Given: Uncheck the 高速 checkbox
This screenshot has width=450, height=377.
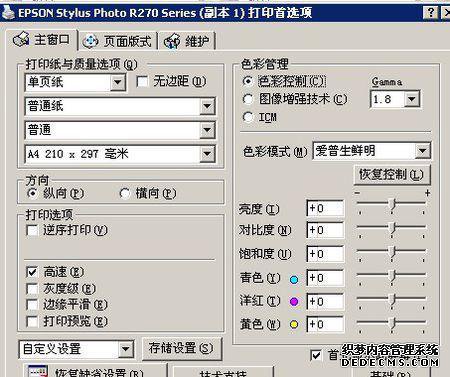Looking at the screenshot, I should point(32,272).
